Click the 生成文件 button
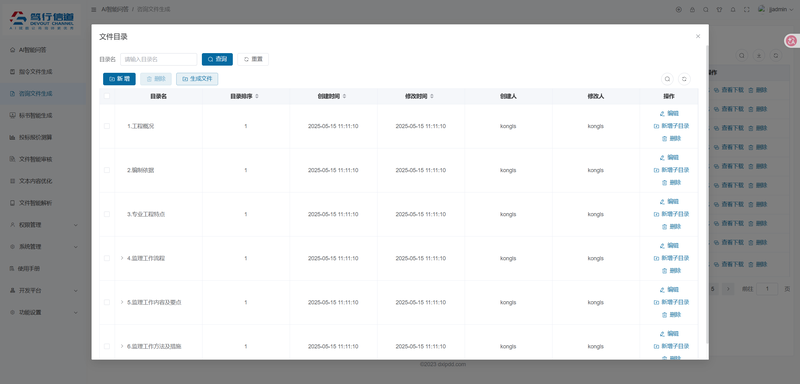Screen dimensions: 800x384 point(197,79)
